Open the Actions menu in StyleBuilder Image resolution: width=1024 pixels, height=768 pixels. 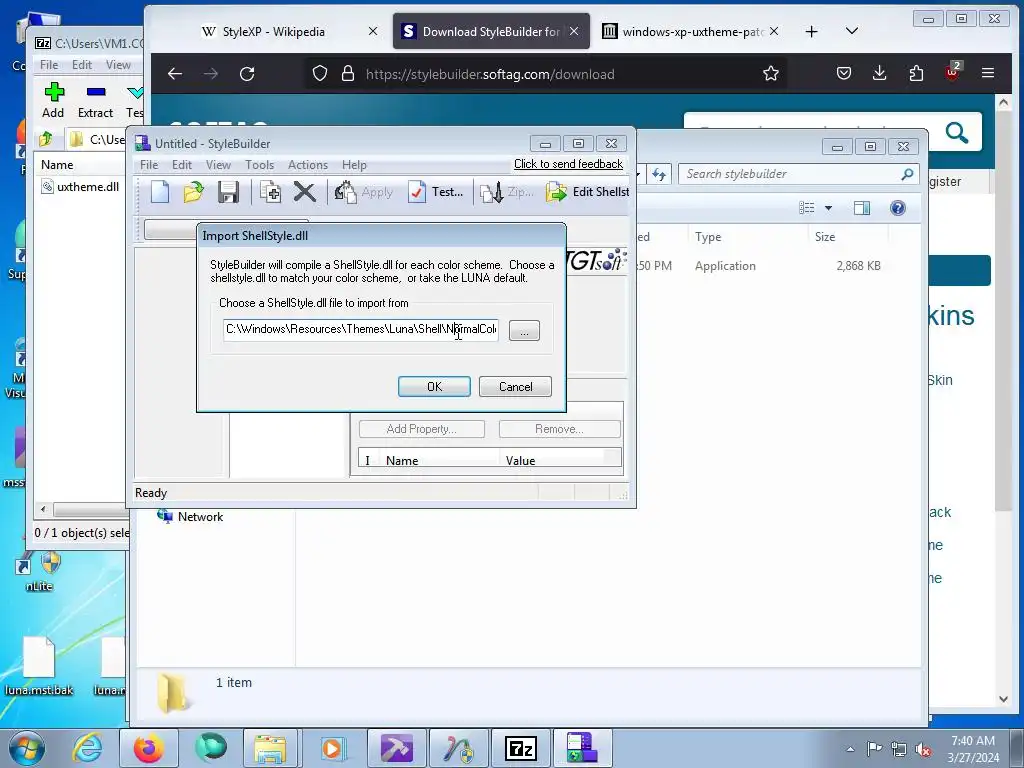coord(308,165)
